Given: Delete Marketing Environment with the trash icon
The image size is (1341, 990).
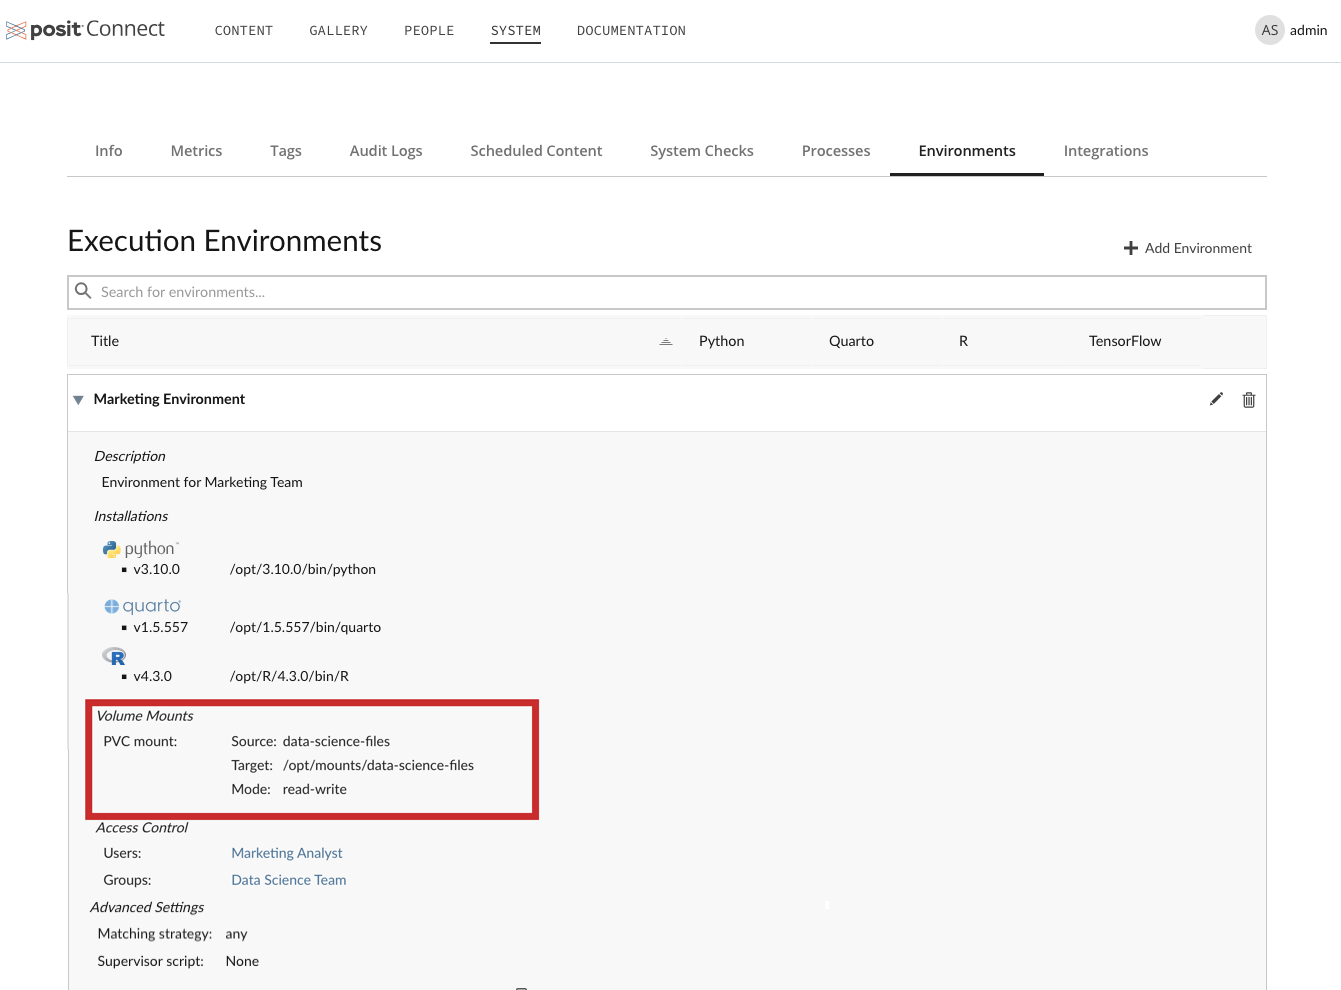Looking at the screenshot, I should pos(1249,400).
